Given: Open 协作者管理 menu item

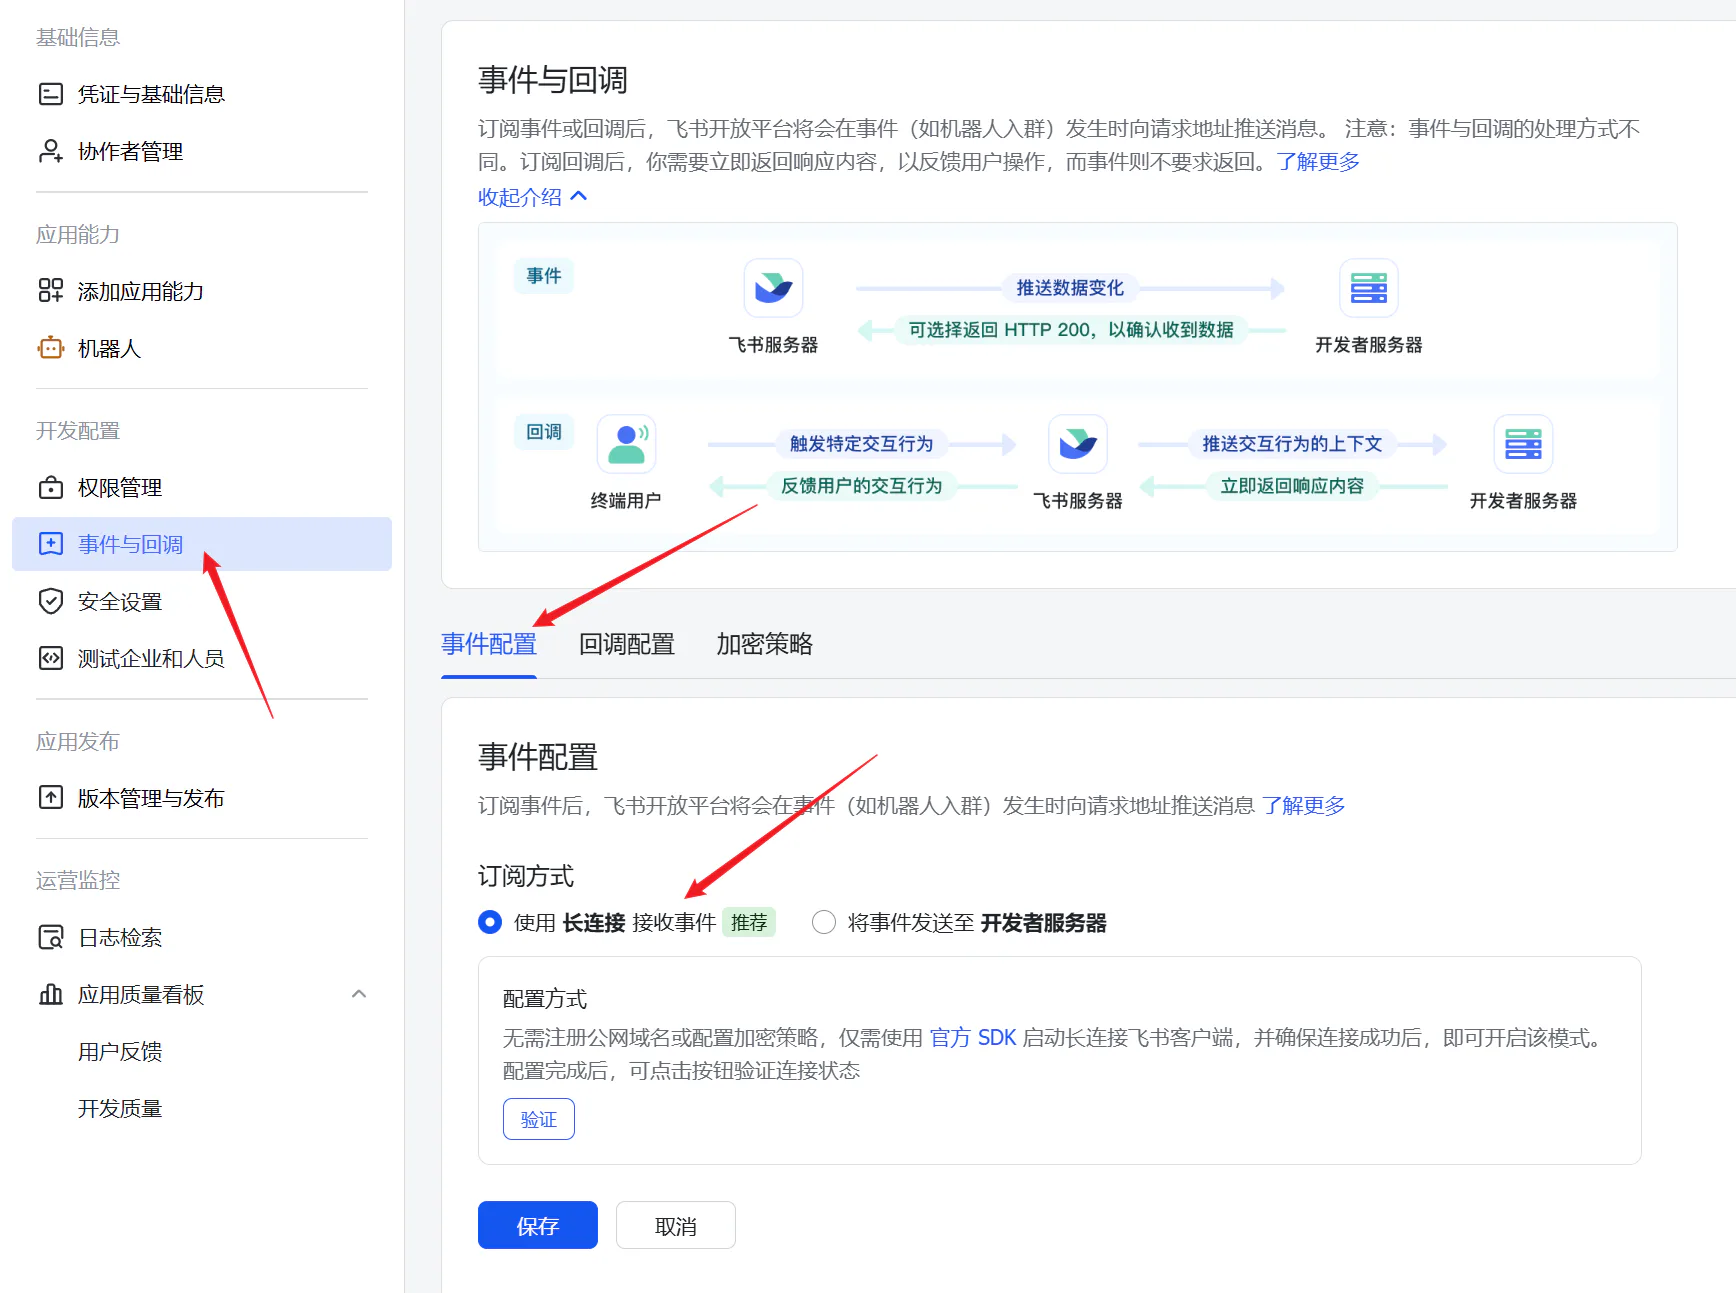Looking at the screenshot, I should (202, 151).
